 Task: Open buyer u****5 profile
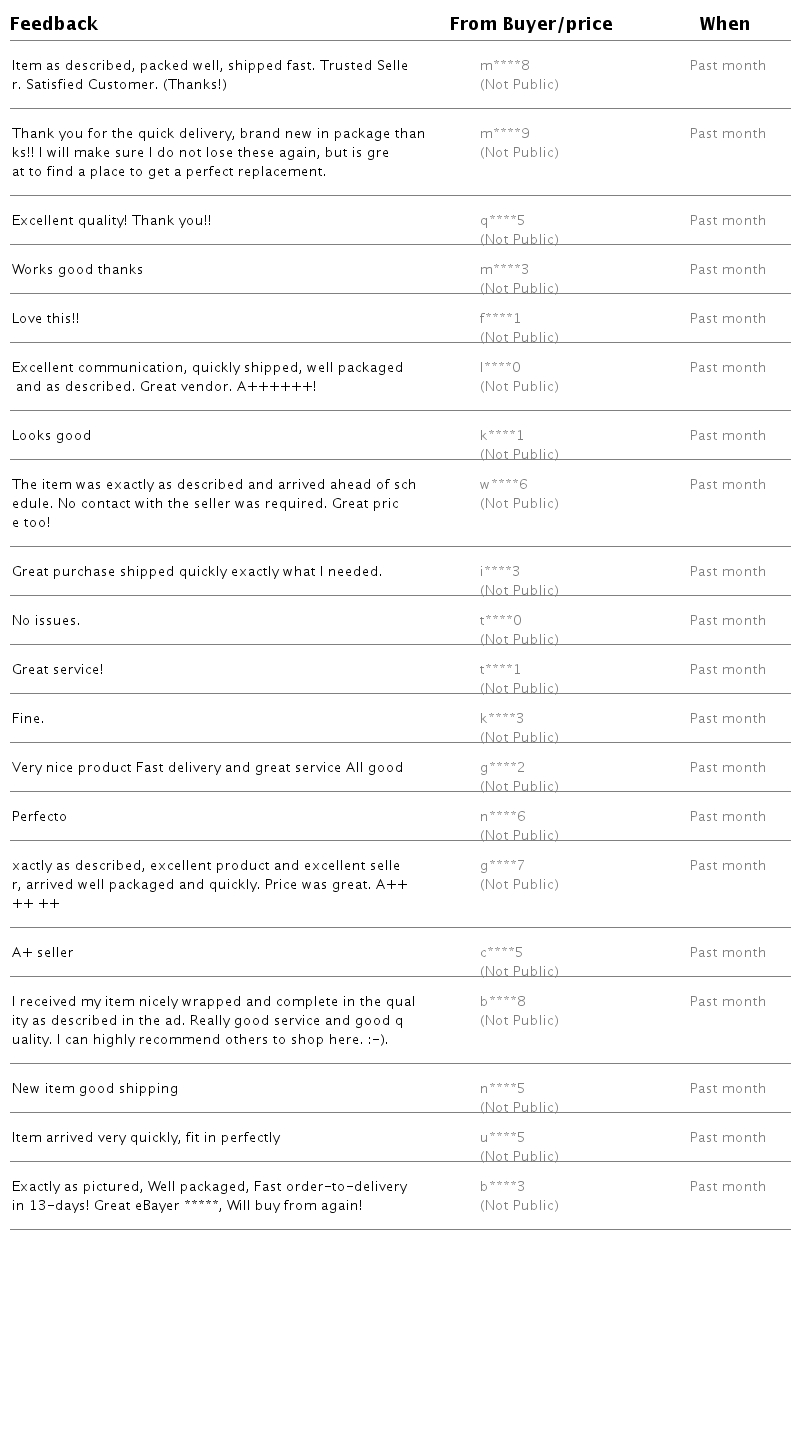(x=502, y=1138)
